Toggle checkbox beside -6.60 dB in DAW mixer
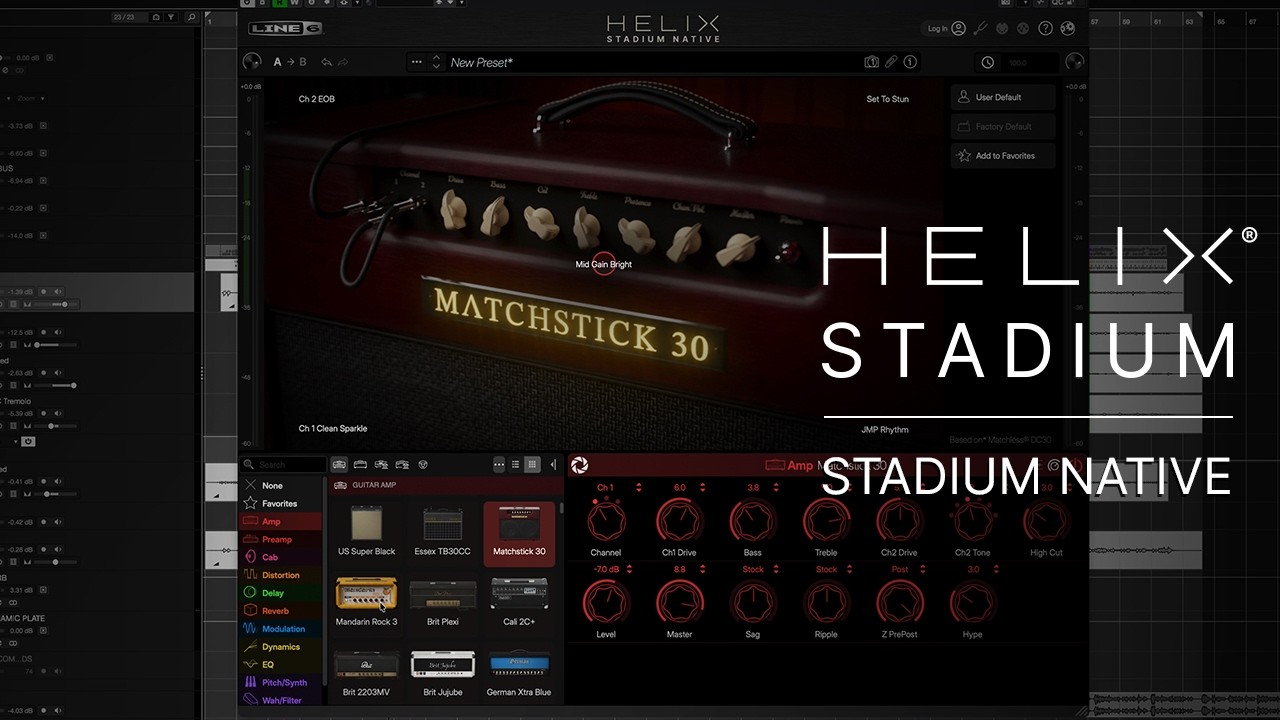Viewport: 1280px width, 720px height. pos(43,153)
